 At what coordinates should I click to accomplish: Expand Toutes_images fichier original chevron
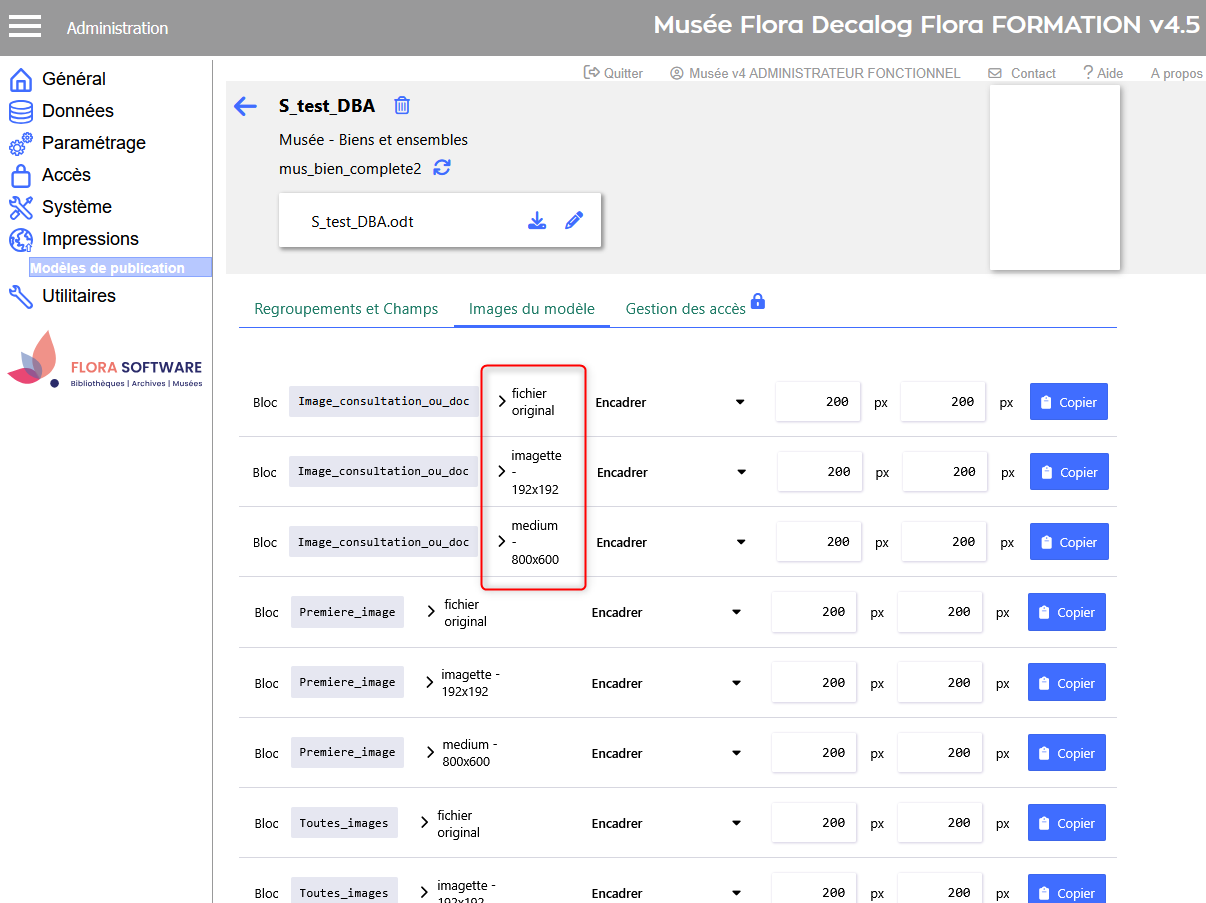point(425,823)
